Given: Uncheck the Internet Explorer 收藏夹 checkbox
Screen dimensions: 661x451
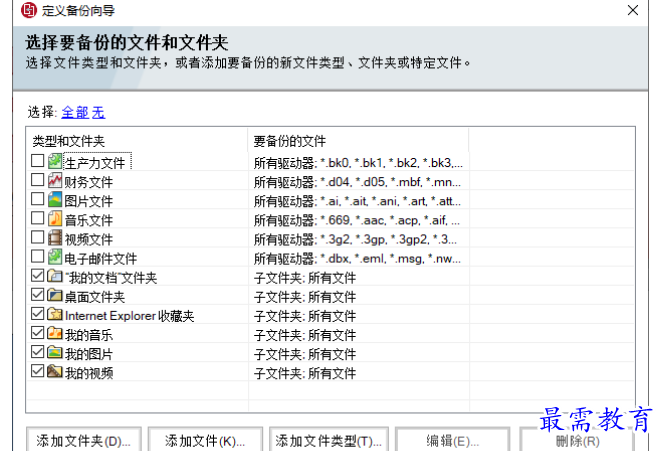Looking at the screenshot, I should (38, 314).
